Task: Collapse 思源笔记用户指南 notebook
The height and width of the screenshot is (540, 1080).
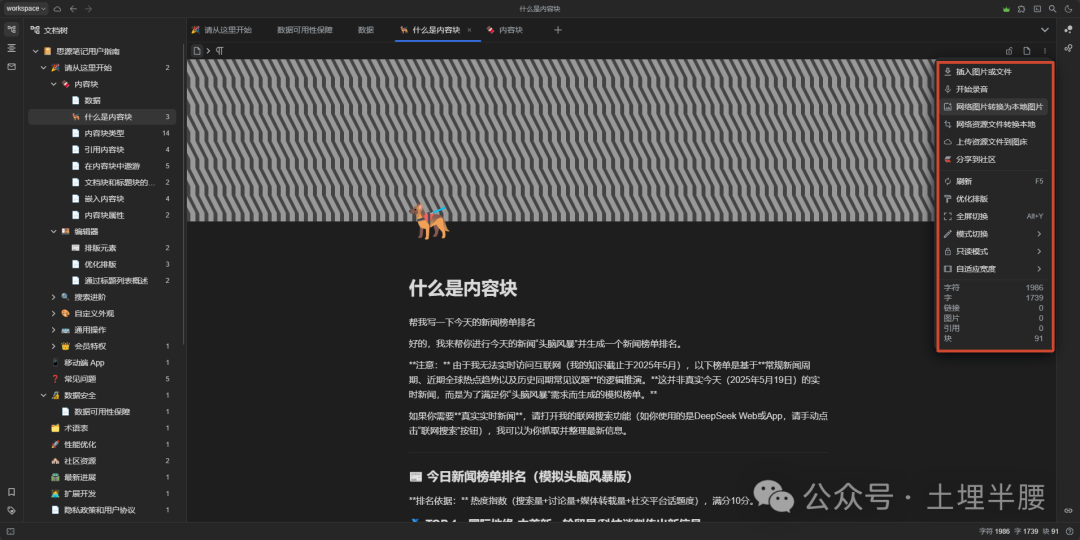Action: [x=35, y=51]
